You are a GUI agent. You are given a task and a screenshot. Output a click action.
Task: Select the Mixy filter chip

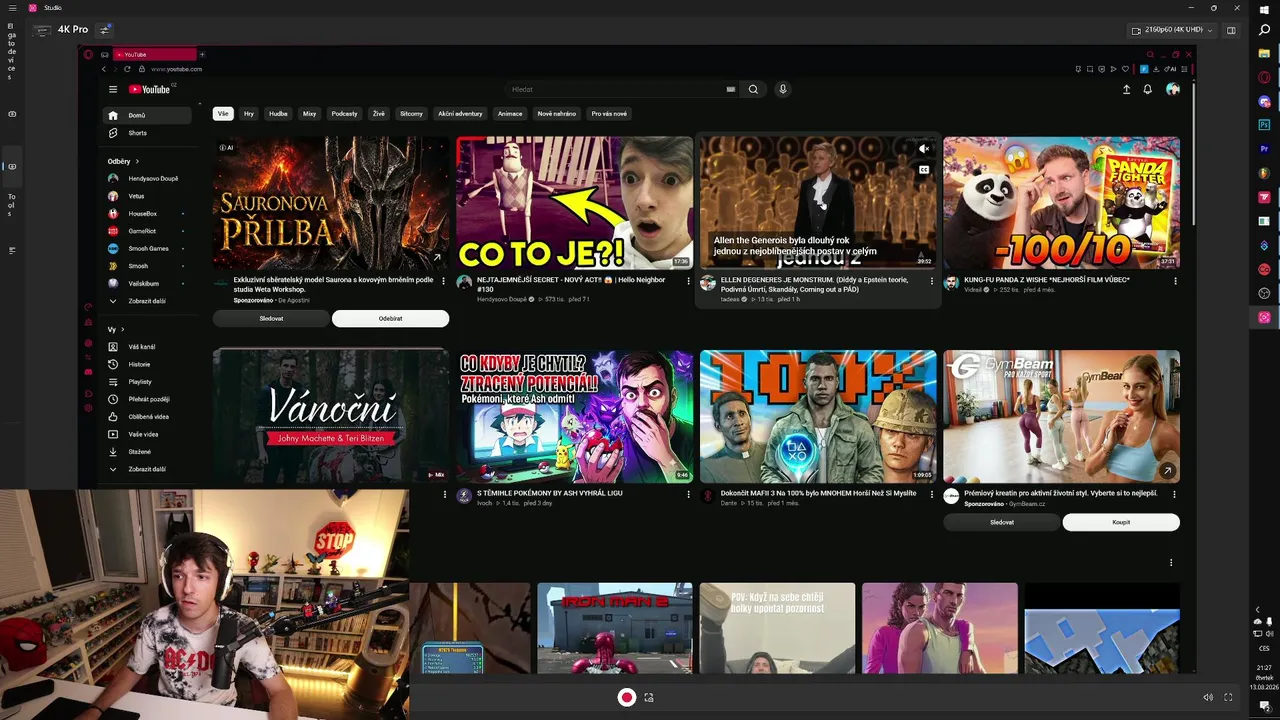(x=309, y=114)
